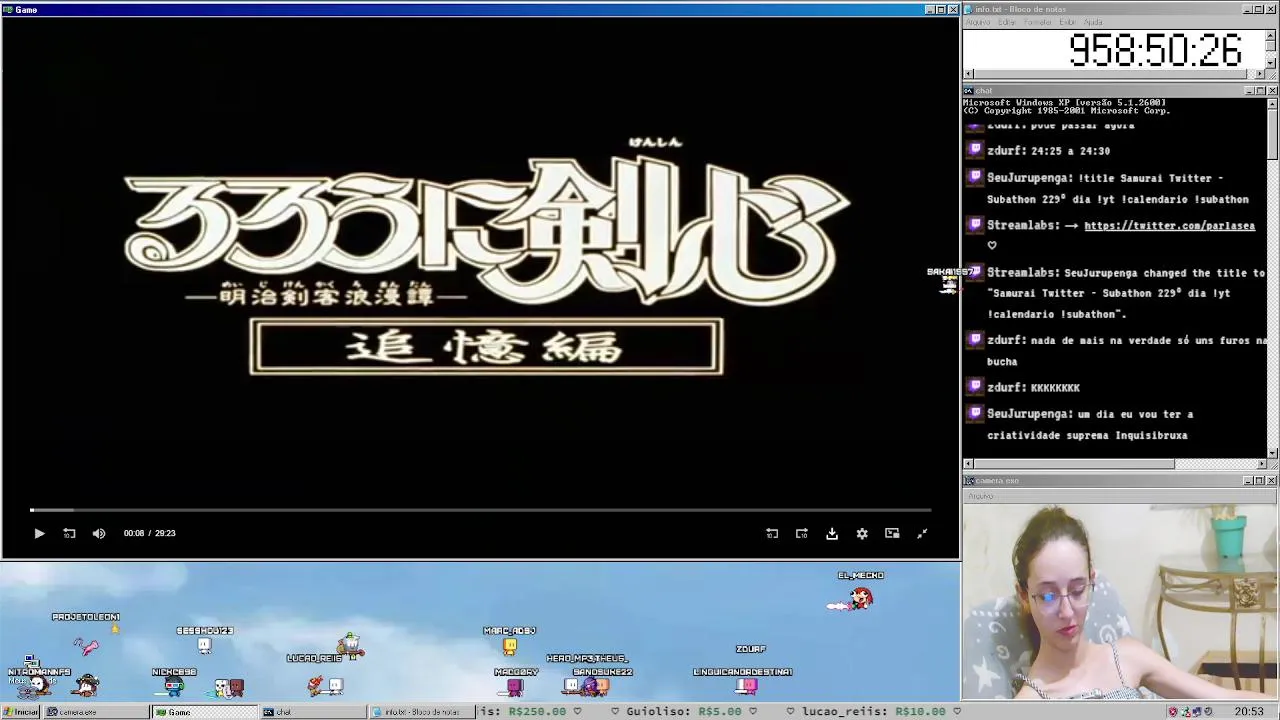Viewport: 1280px width, 720px height.
Task: Click the red system tray icon
Action: (1173, 712)
